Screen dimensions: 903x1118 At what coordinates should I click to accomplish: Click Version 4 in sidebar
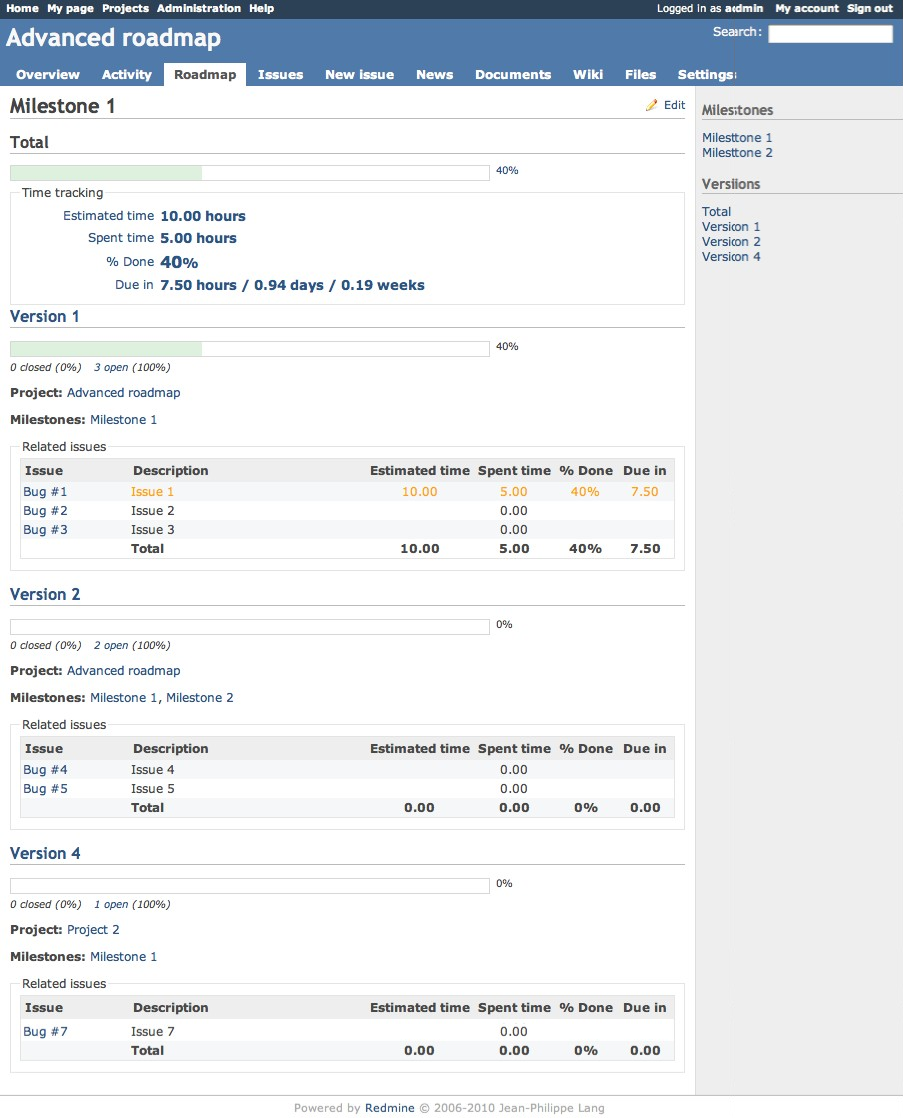click(x=731, y=257)
